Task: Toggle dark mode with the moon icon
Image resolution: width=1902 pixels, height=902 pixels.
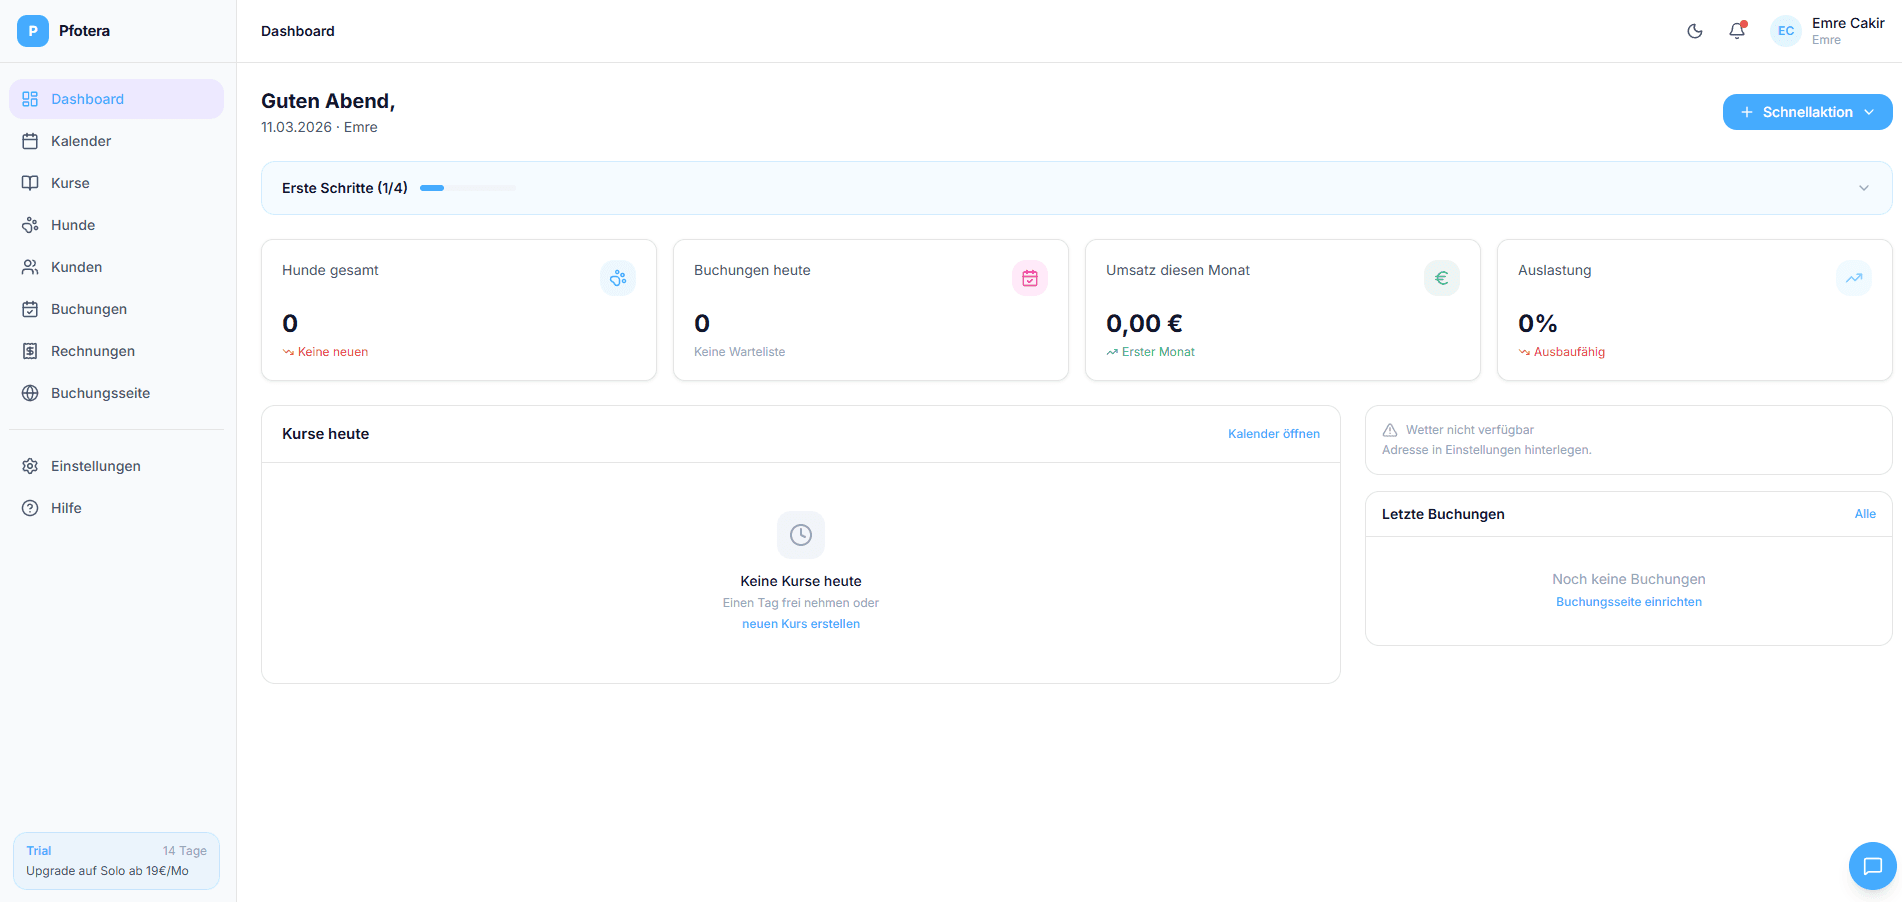Action: click(x=1694, y=31)
